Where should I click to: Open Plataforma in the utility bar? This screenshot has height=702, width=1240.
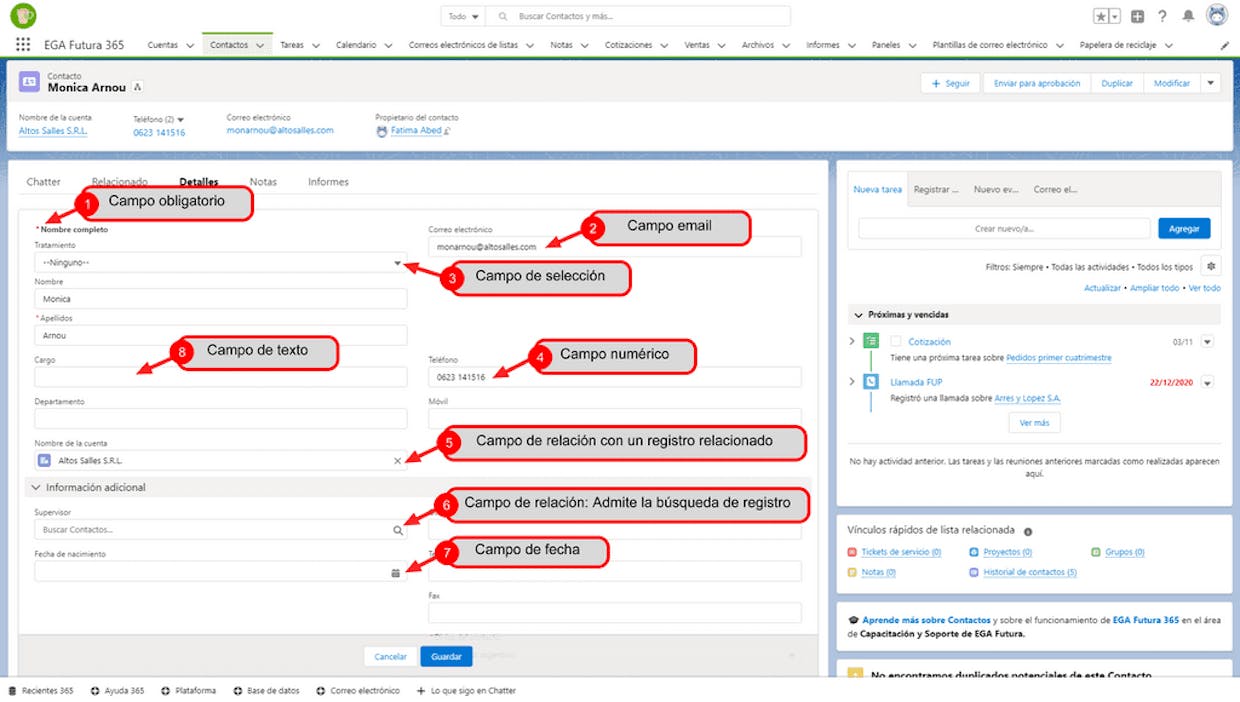(x=187, y=691)
